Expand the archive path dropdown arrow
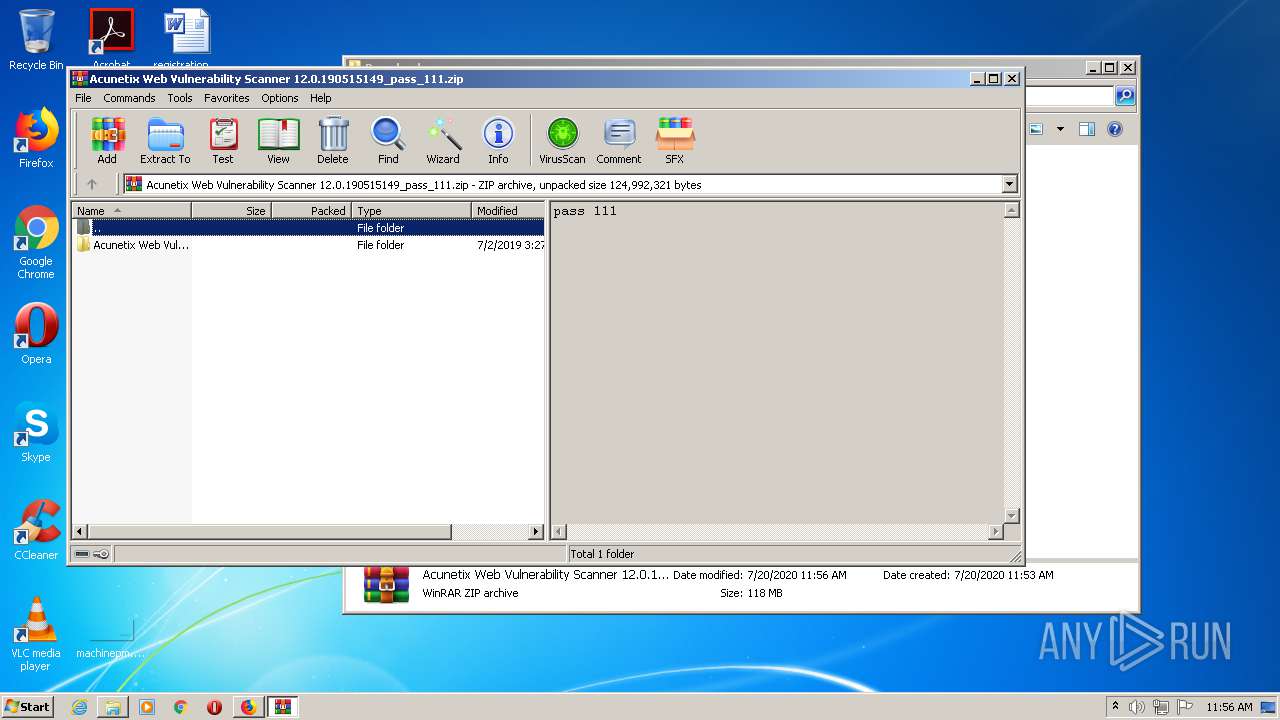The width and height of the screenshot is (1280, 720). pyautogui.click(x=1009, y=184)
